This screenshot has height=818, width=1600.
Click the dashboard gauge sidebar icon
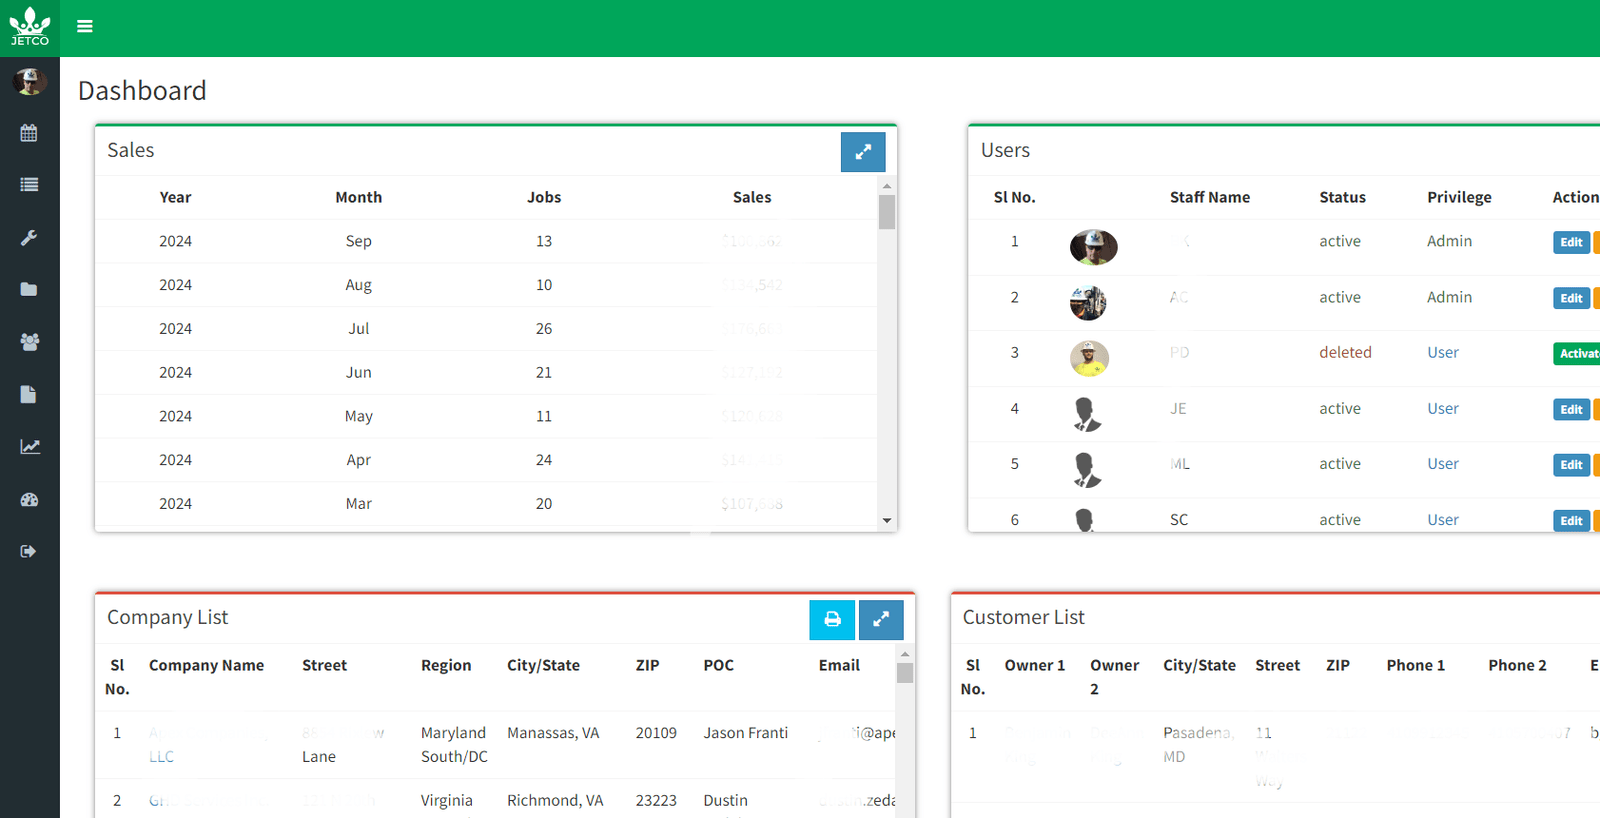pyautogui.click(x=29, y=499)
